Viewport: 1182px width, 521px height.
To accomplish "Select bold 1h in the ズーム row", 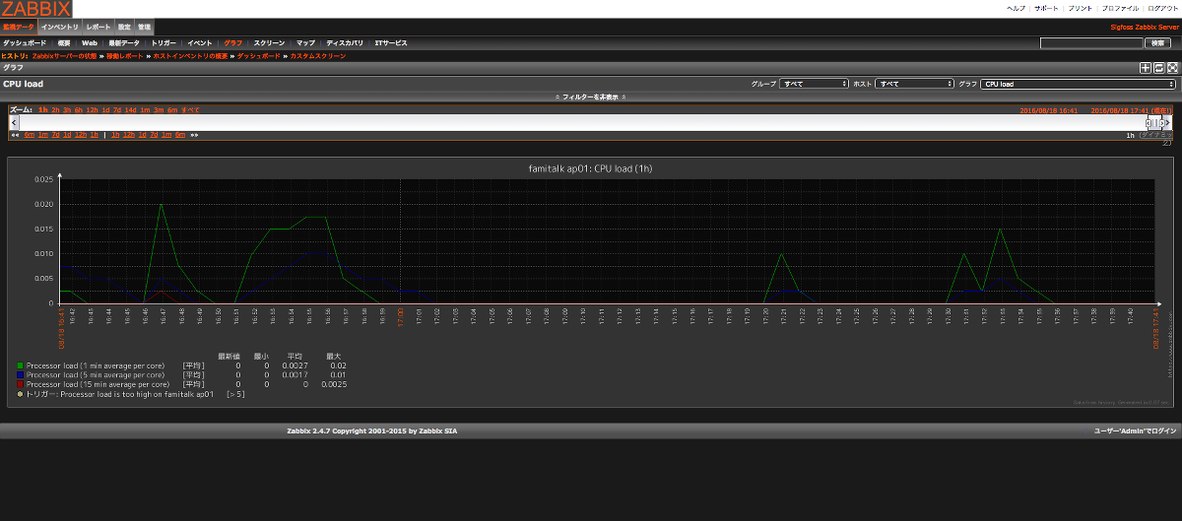I will point(43,110).
